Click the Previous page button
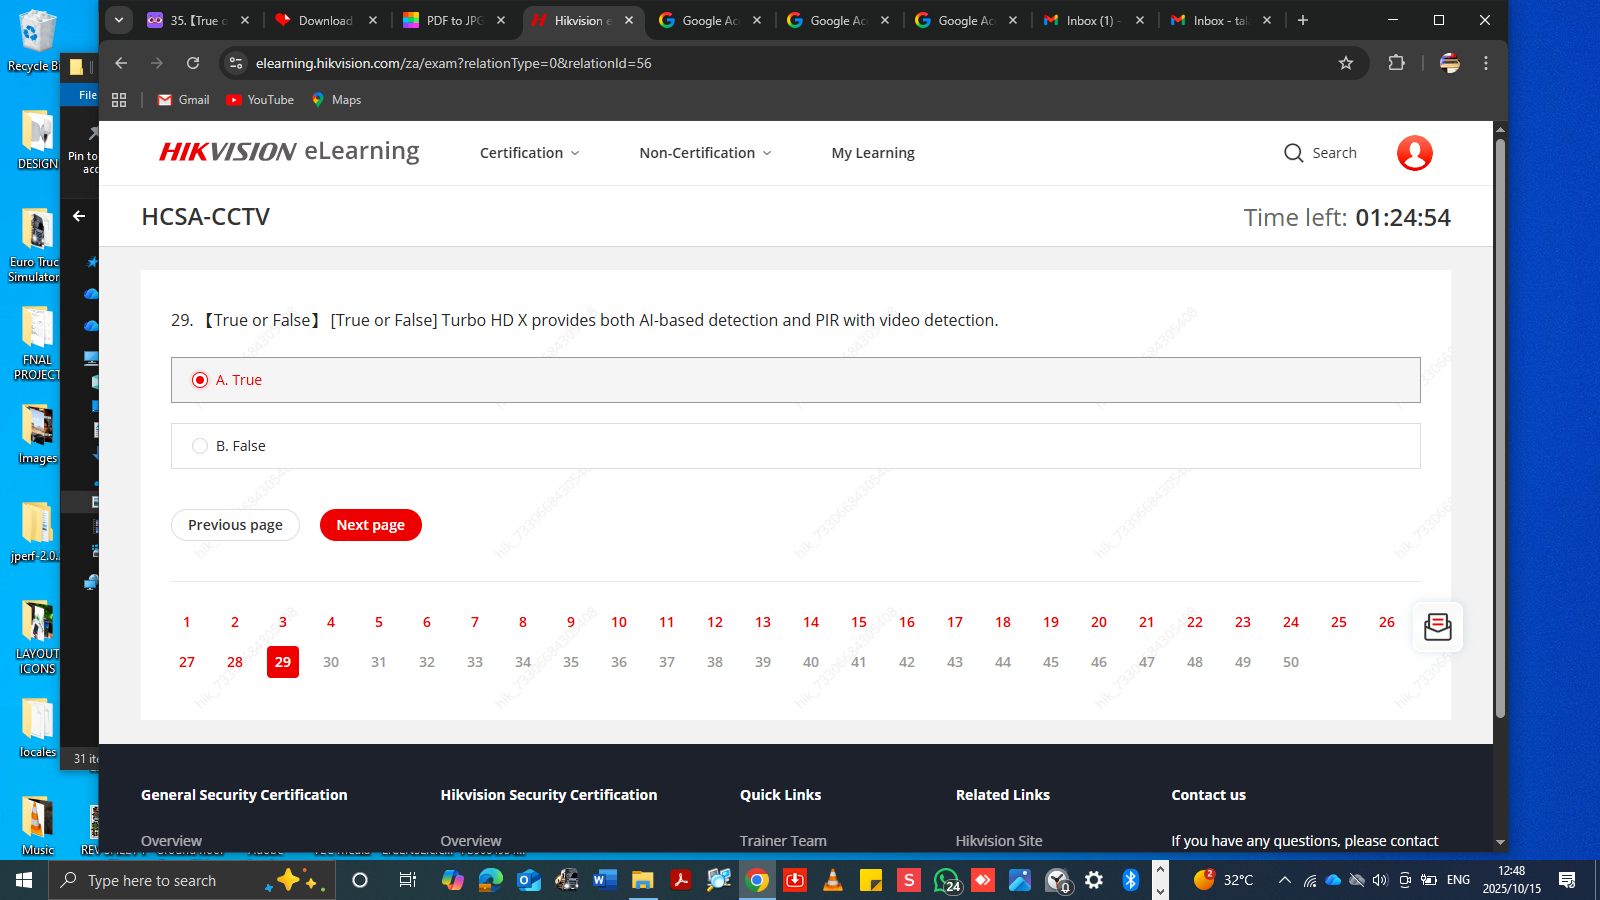The width and height of the screenshot is (1600, 900). tap(235, 525)
